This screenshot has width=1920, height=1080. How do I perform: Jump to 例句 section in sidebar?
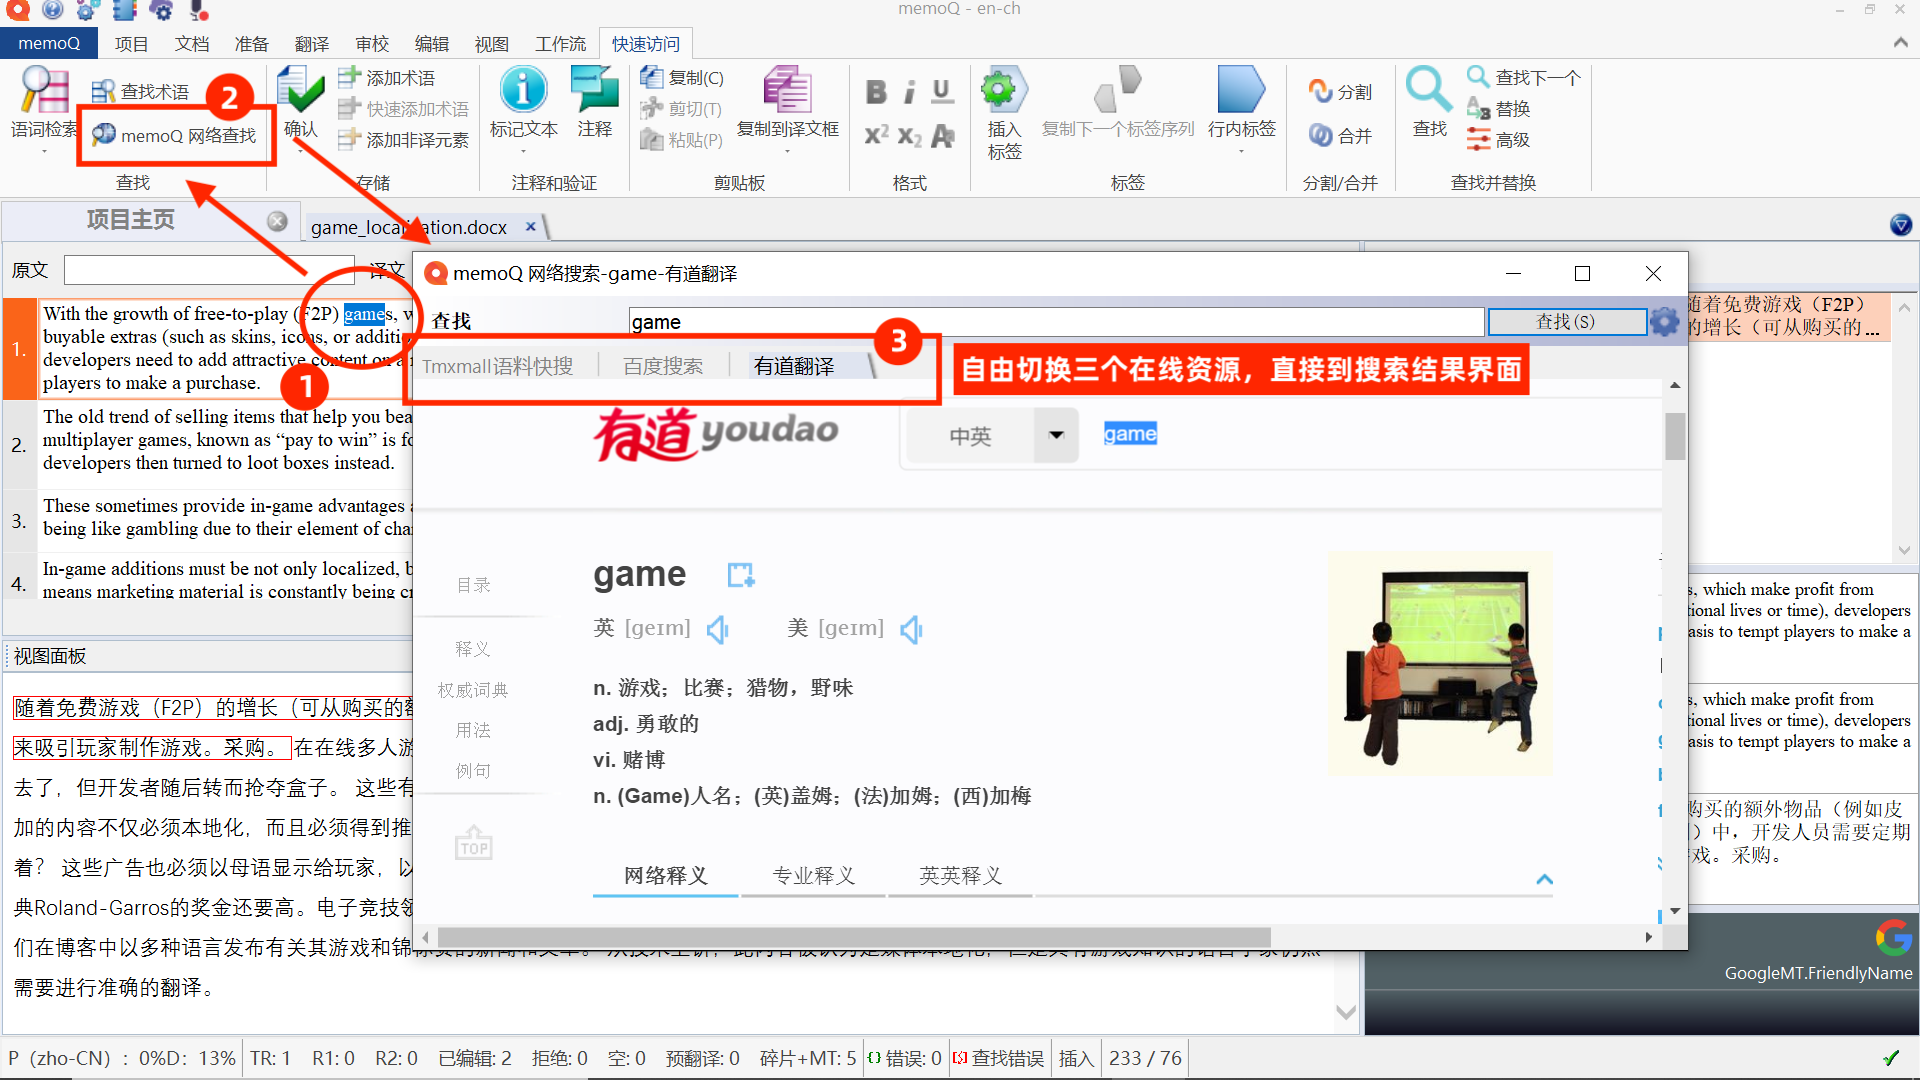[x=473, y=770]
